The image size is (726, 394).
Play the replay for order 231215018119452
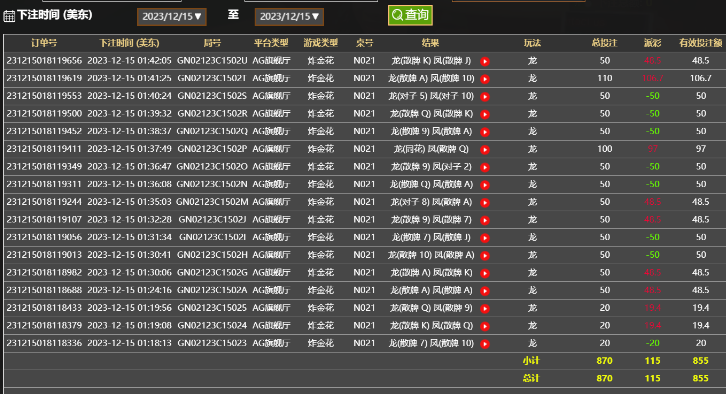click(485, 132)
